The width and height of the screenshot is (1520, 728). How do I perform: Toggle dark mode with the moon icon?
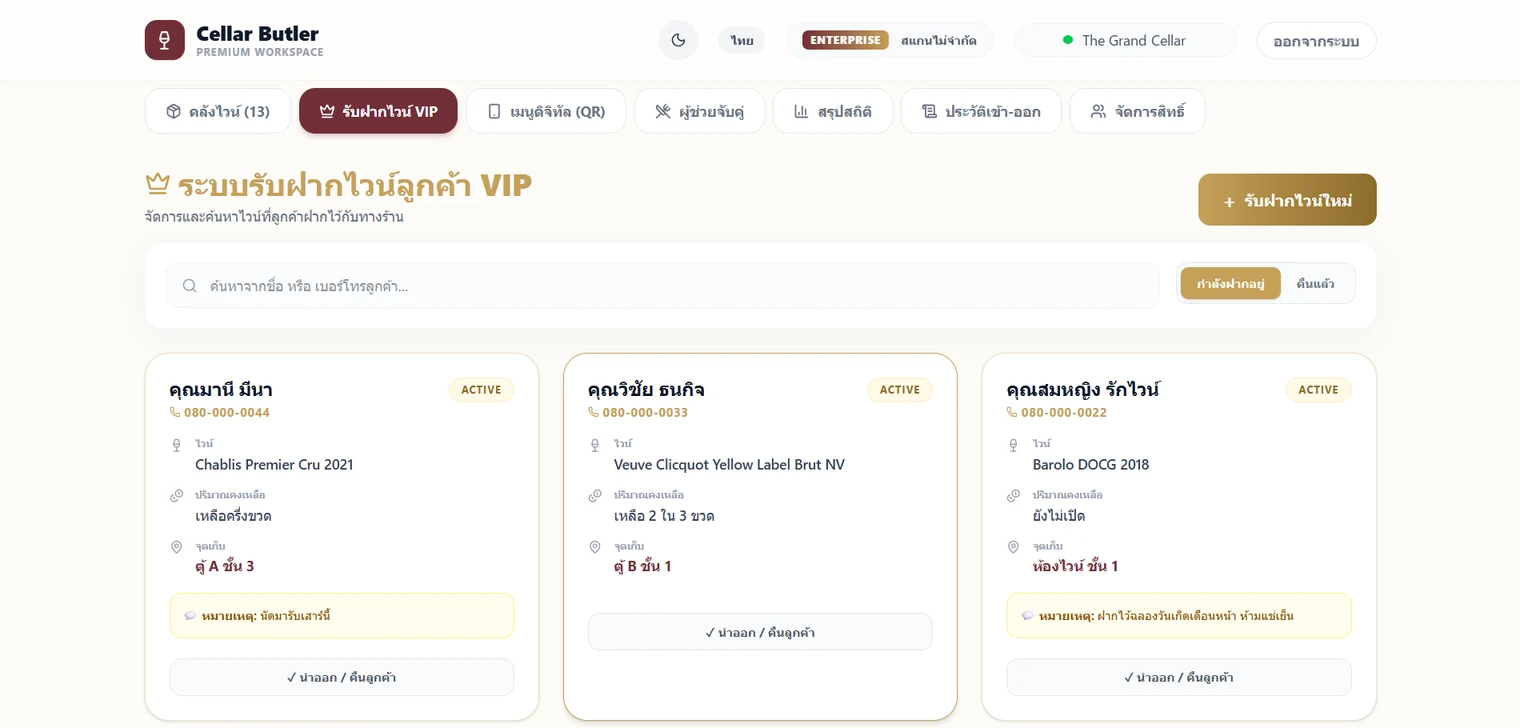[x=678, y=40]
